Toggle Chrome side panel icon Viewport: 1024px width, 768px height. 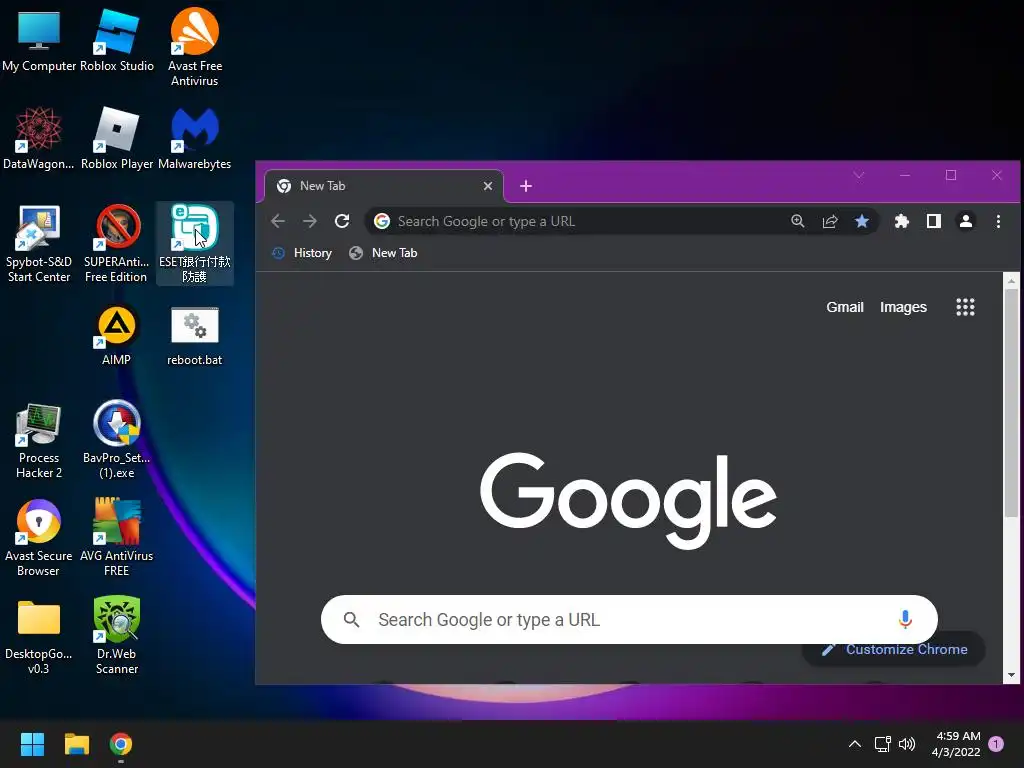point(934,221)
